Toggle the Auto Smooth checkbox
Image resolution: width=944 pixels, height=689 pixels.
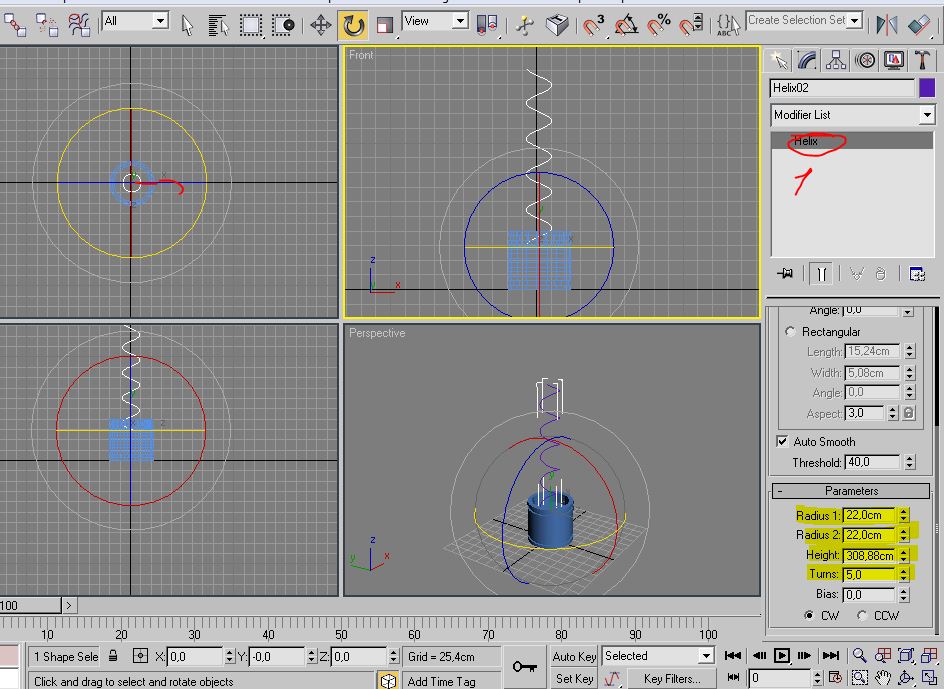(782, 441)
